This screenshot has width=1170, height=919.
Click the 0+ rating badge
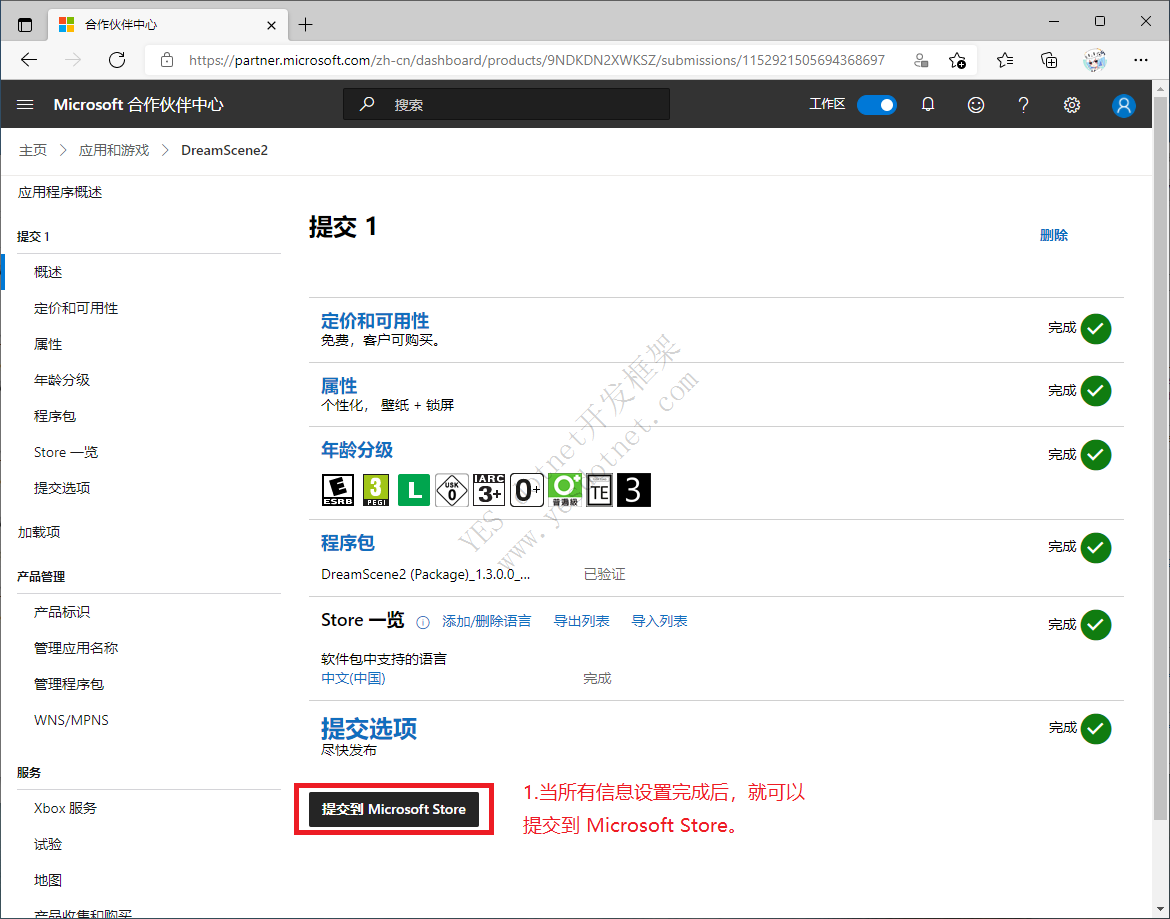click(527, 490)
